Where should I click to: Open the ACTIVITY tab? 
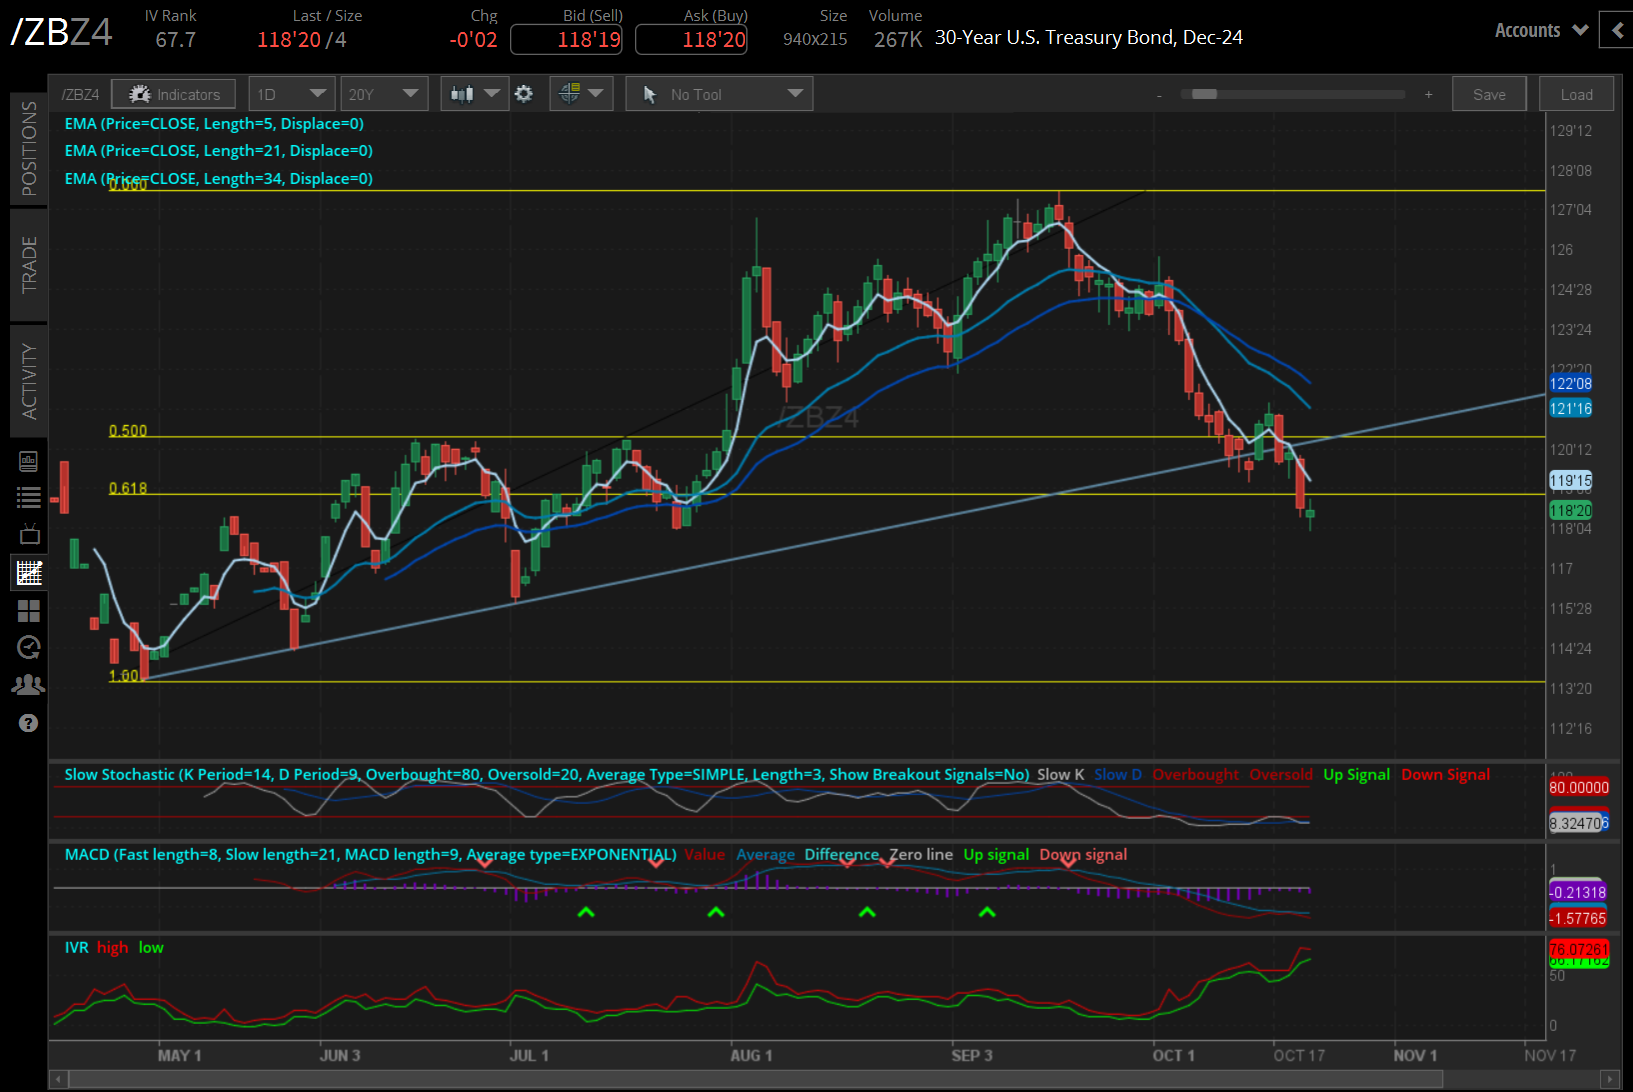click(x=28, y=380)
